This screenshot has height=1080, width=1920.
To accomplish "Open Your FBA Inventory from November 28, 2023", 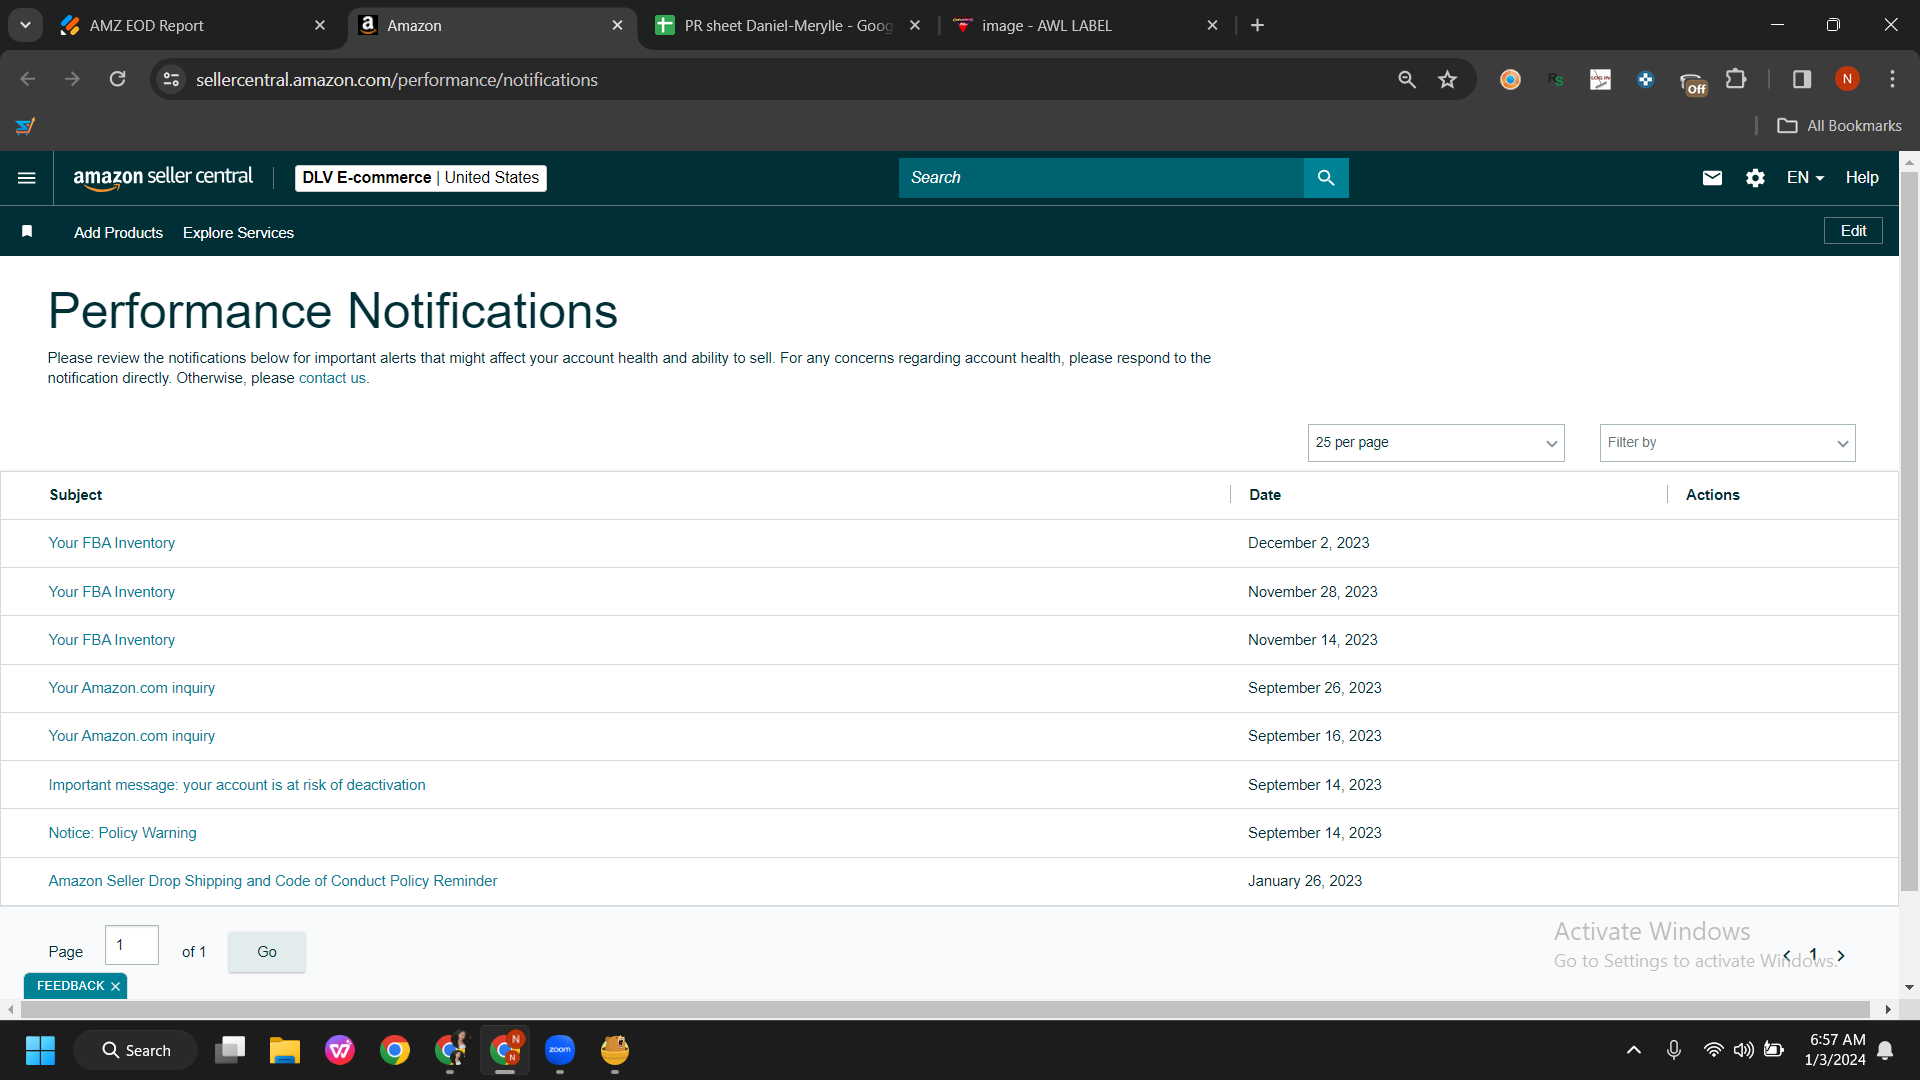I will pos(112,592).
